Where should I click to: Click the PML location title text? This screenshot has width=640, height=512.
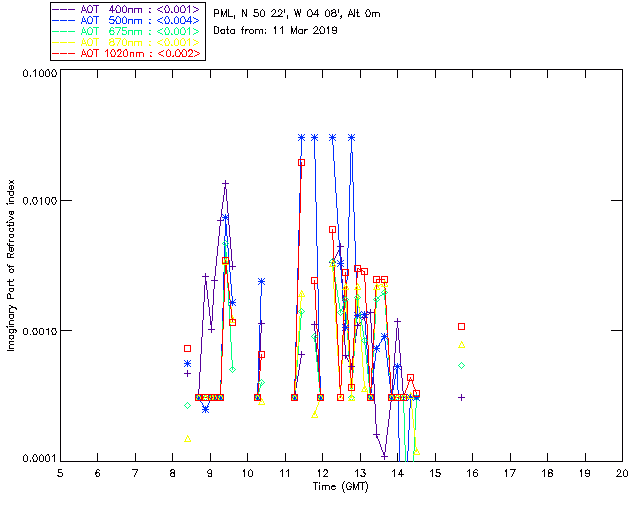click(x=297, y=14)
